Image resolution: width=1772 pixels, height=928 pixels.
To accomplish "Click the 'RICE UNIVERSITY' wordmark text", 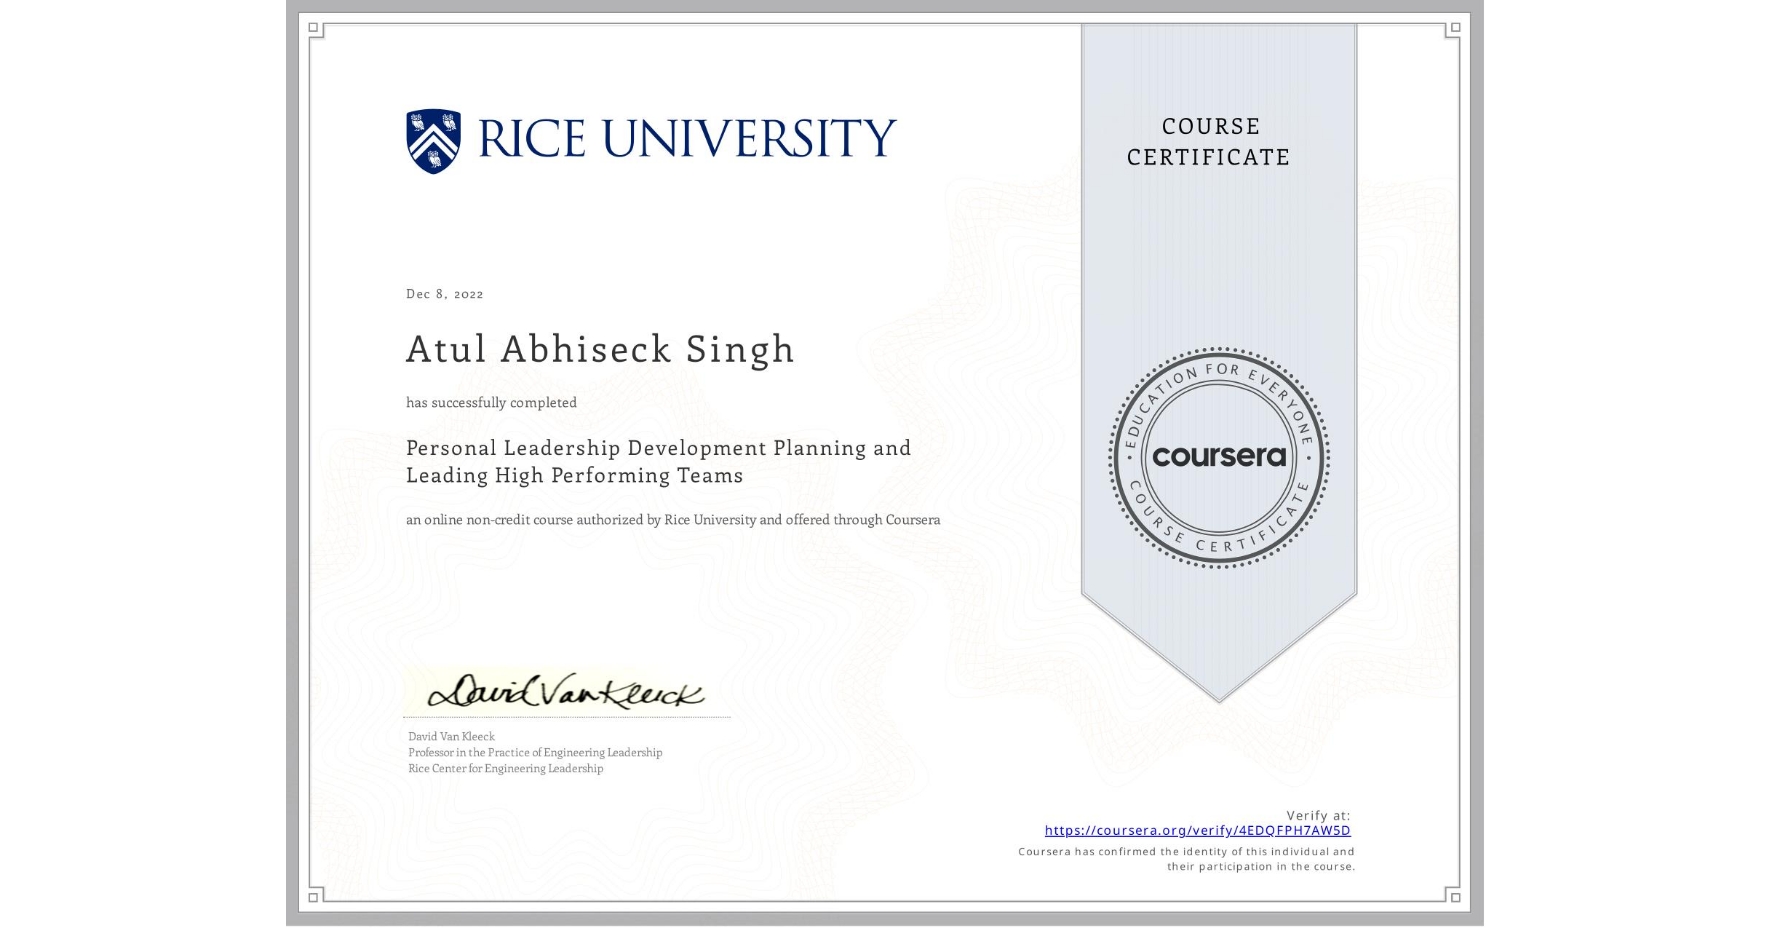I will pyautogui.click(x=689, y=136).
